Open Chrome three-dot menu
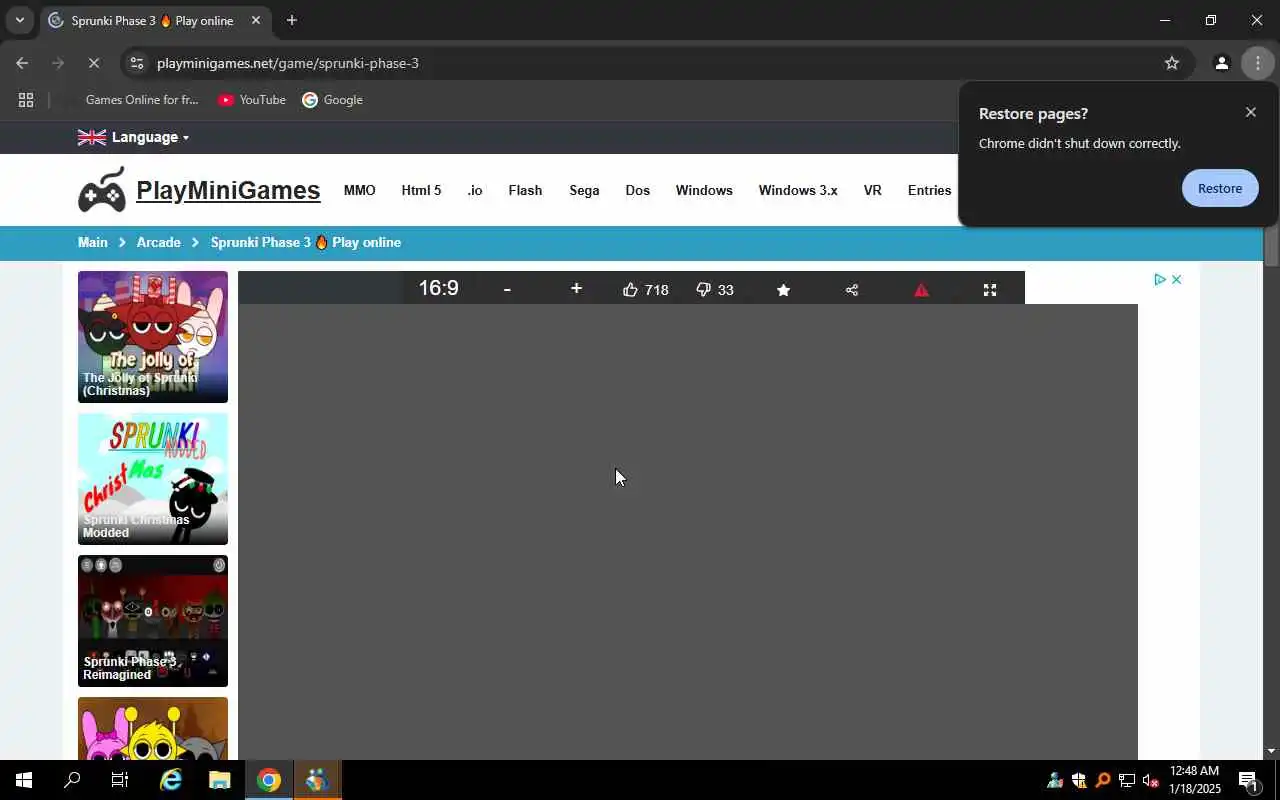The image size is (1280, 800). coord(1258,63)
